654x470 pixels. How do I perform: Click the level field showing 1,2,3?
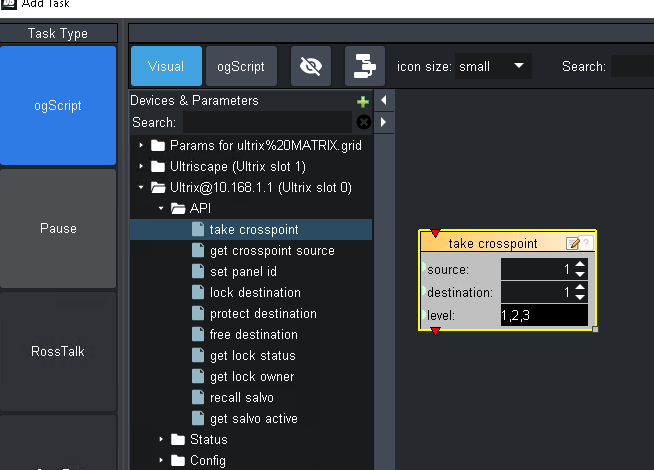[x=544, y=315]
